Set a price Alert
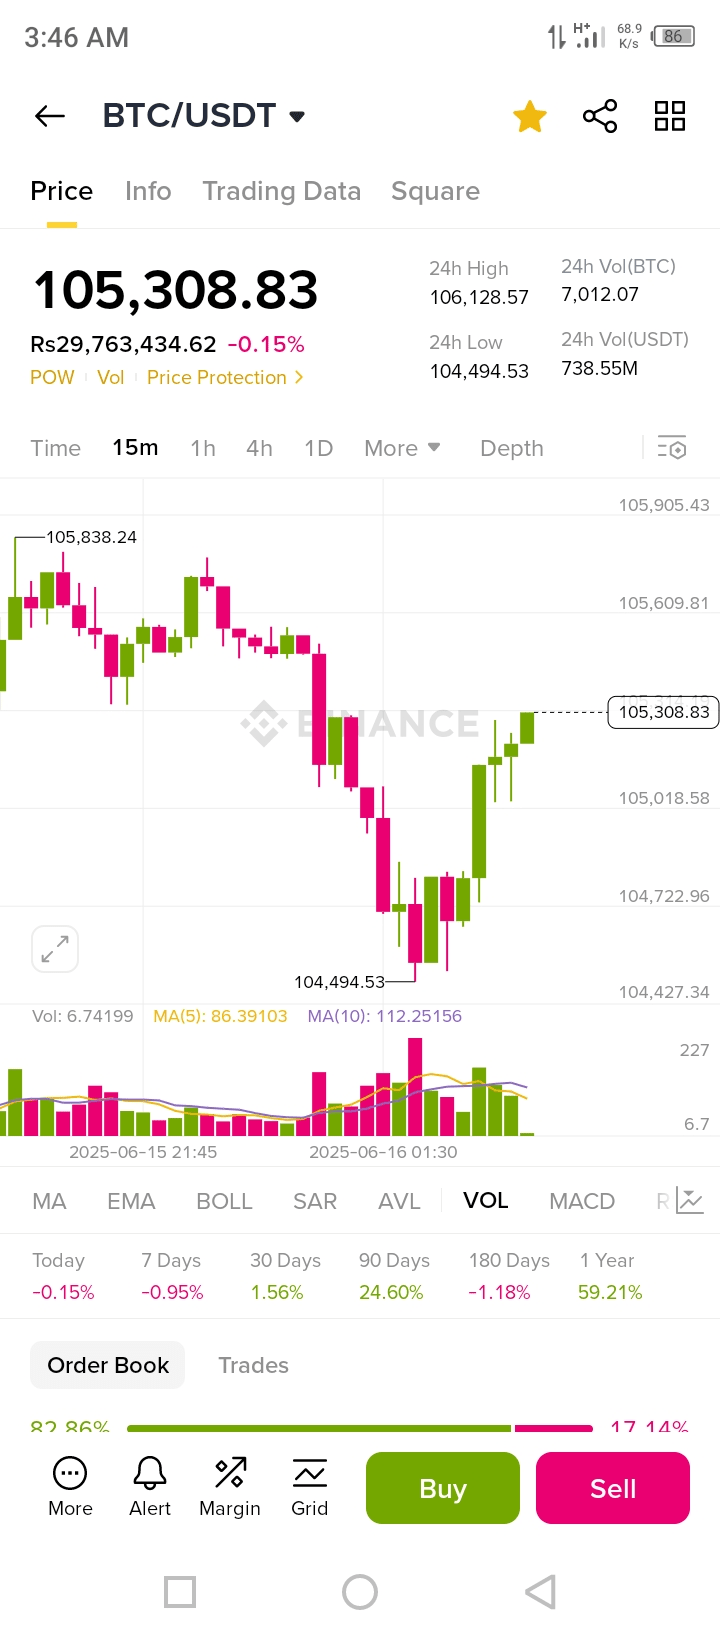Screen dimensions: 720x1640 click(150, 1487)
